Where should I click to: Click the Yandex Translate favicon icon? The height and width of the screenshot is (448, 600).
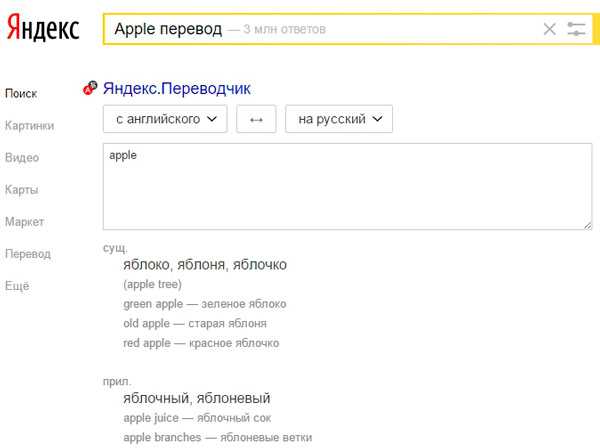[x=91, y=89]
